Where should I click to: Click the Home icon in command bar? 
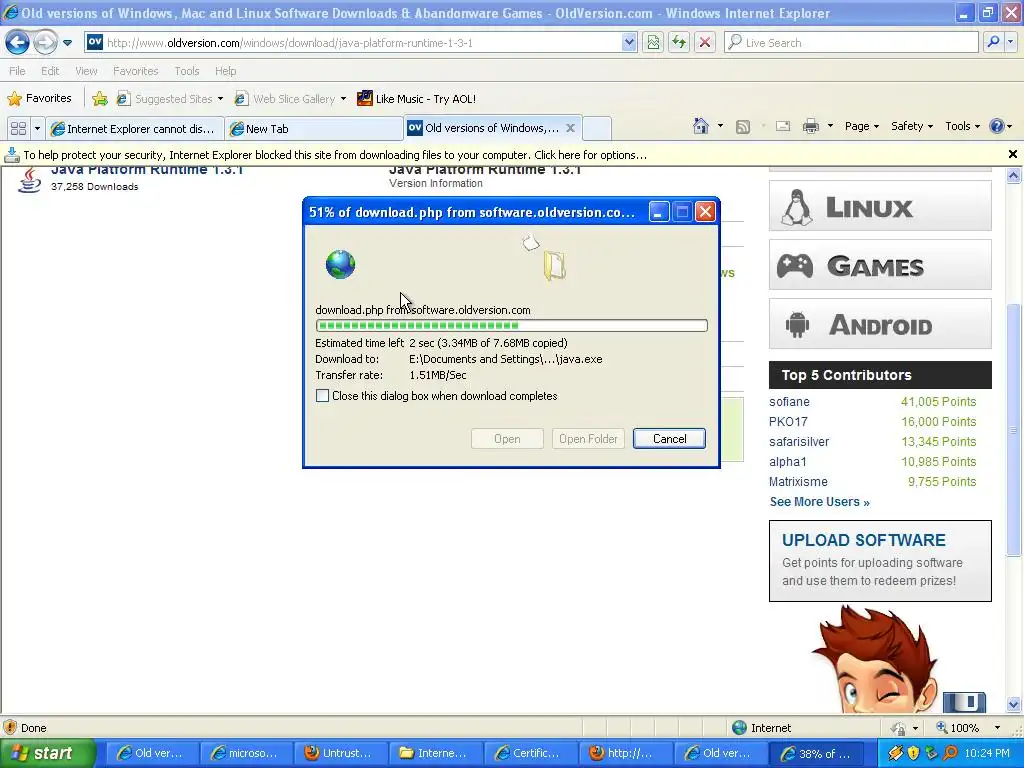point(701,126)
